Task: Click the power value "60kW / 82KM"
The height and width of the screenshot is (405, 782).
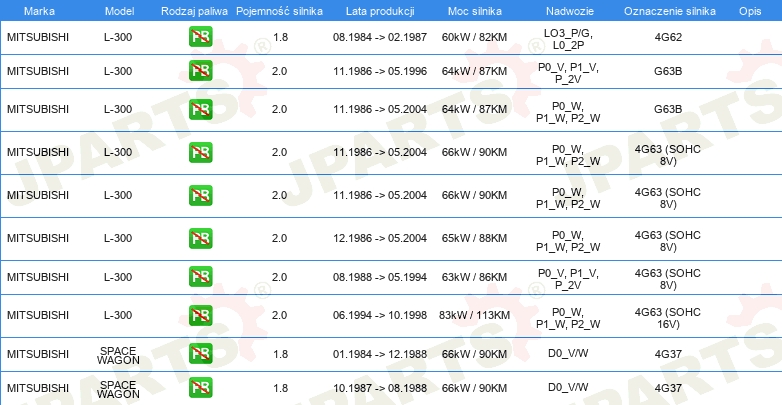Action: click(474, 37)
